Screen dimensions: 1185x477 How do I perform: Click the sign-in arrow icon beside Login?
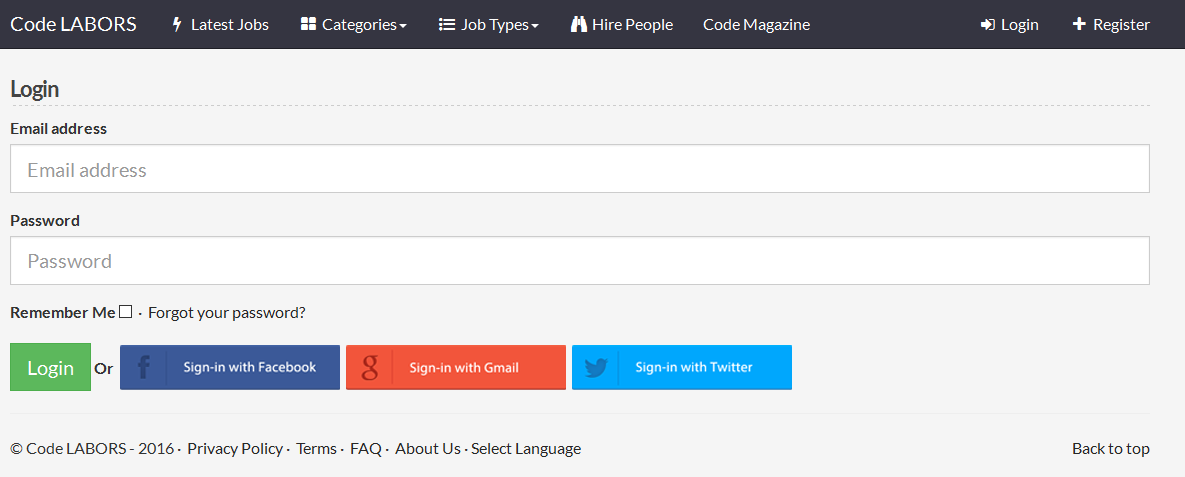coord(988,24)
